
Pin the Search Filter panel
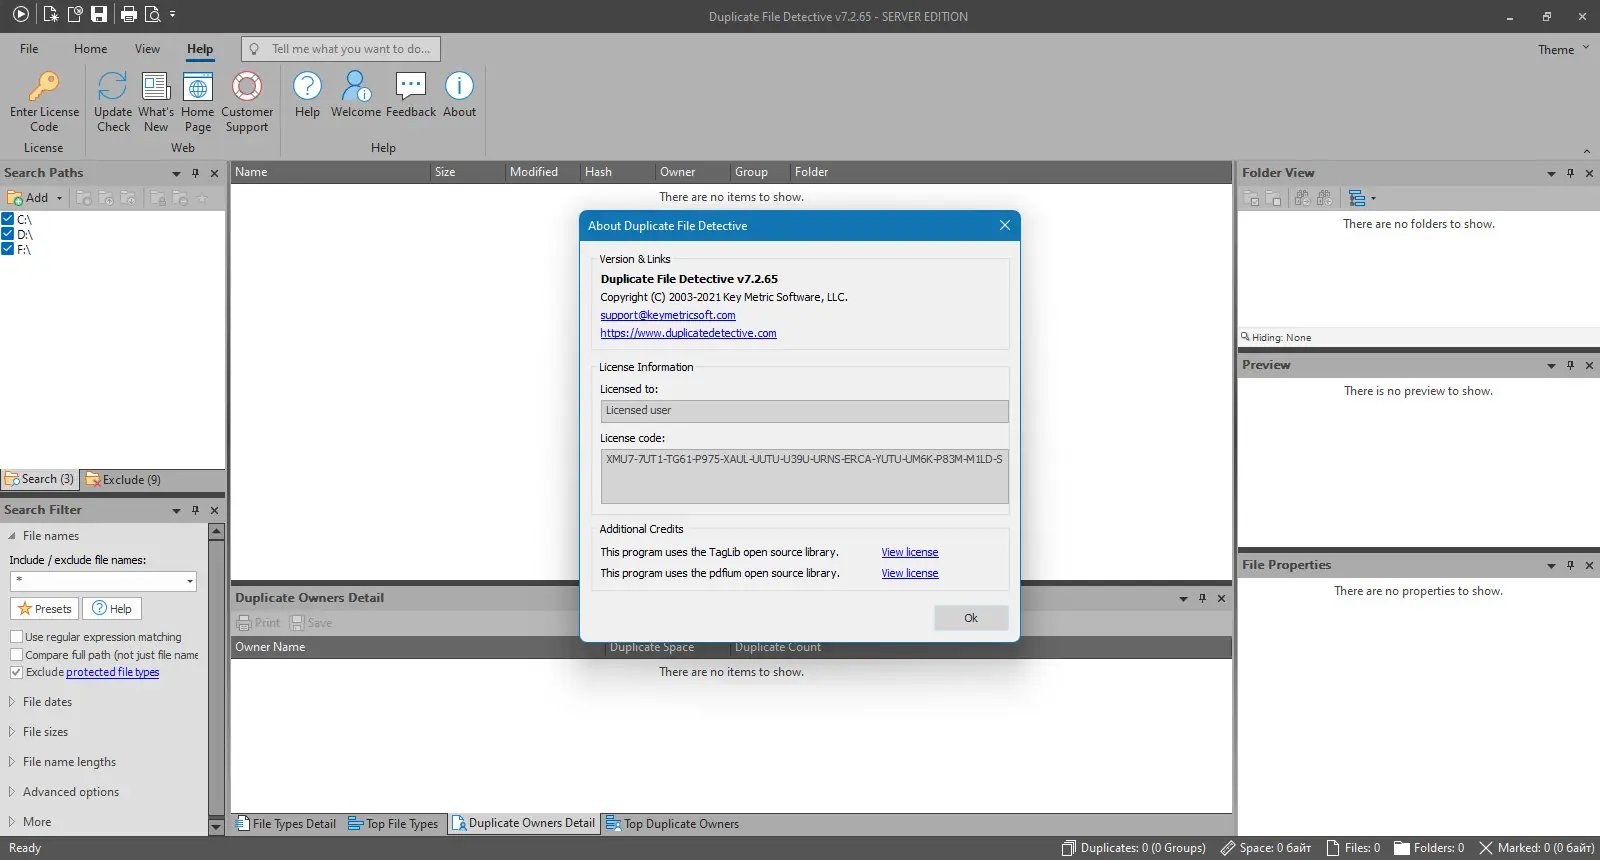pyautogui.click(x=195, y=510)
